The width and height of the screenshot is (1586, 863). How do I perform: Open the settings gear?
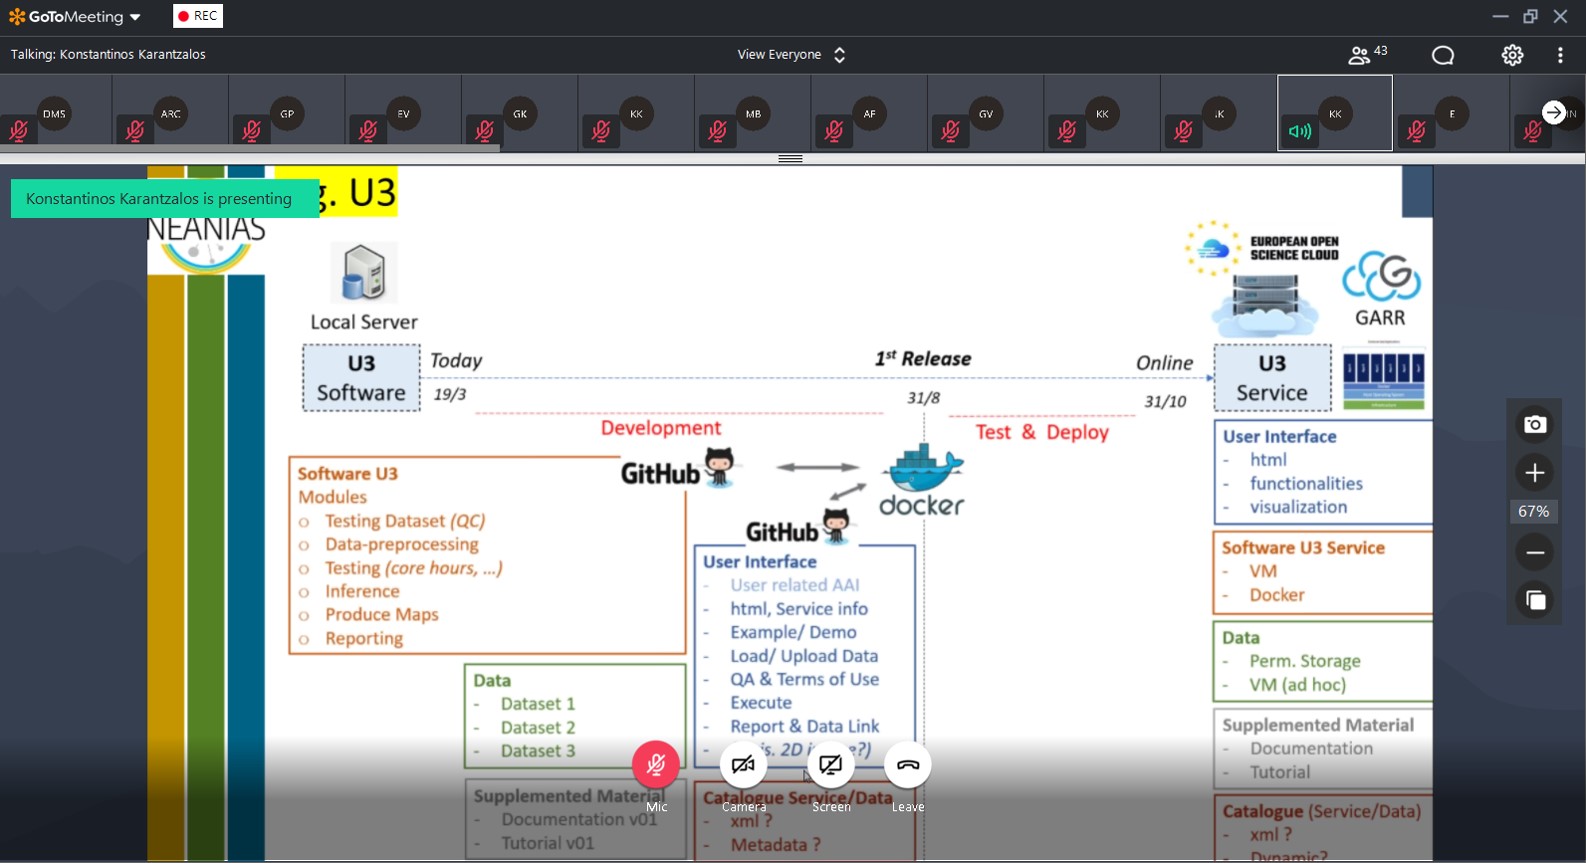(x=1512, y=55)
